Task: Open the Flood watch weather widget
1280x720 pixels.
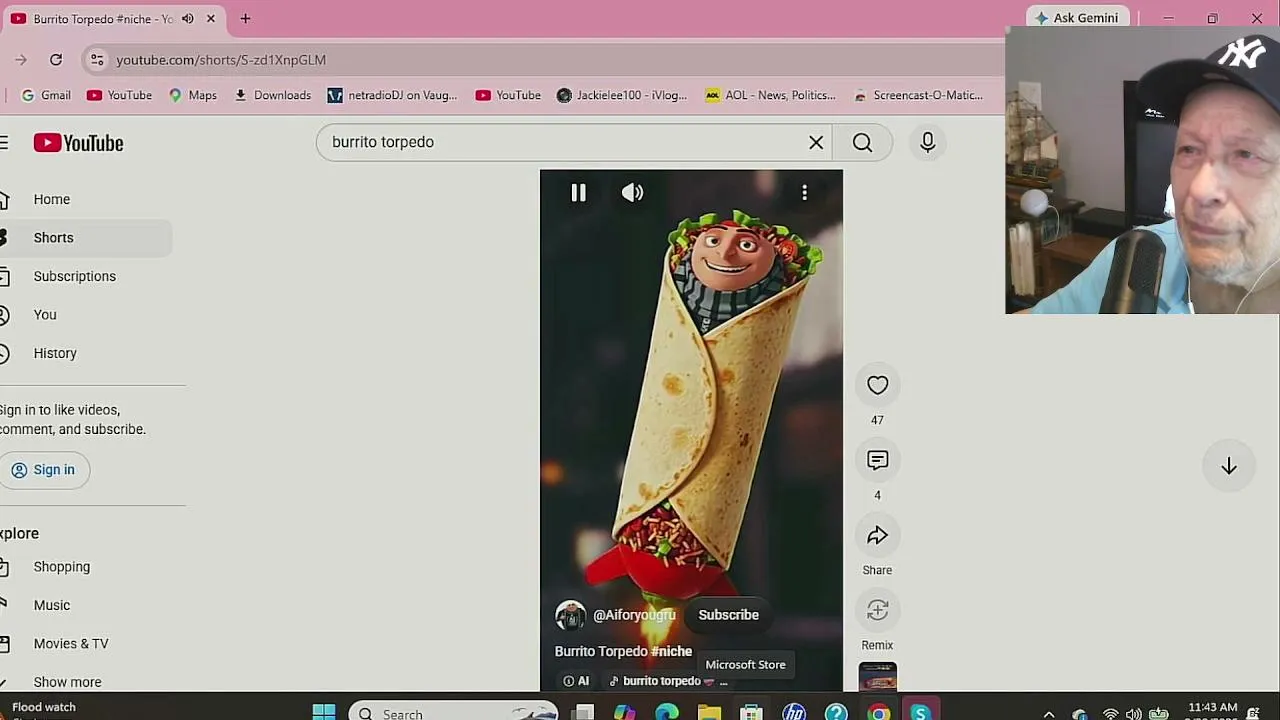Action: [42, 710]
